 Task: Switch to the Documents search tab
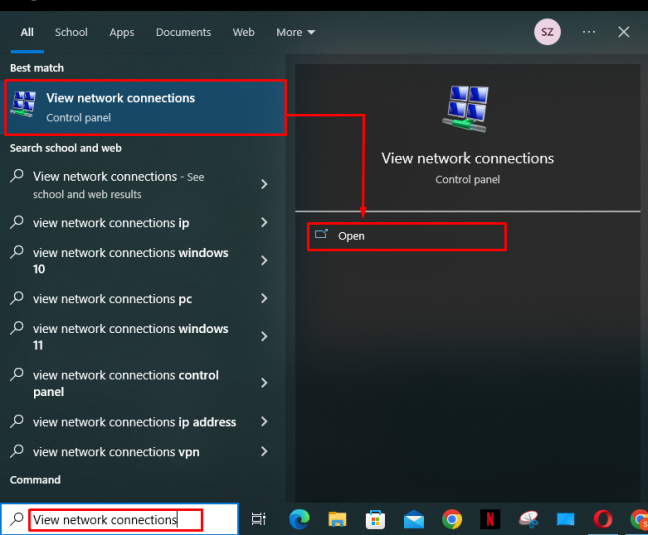[x=183, y=32]
